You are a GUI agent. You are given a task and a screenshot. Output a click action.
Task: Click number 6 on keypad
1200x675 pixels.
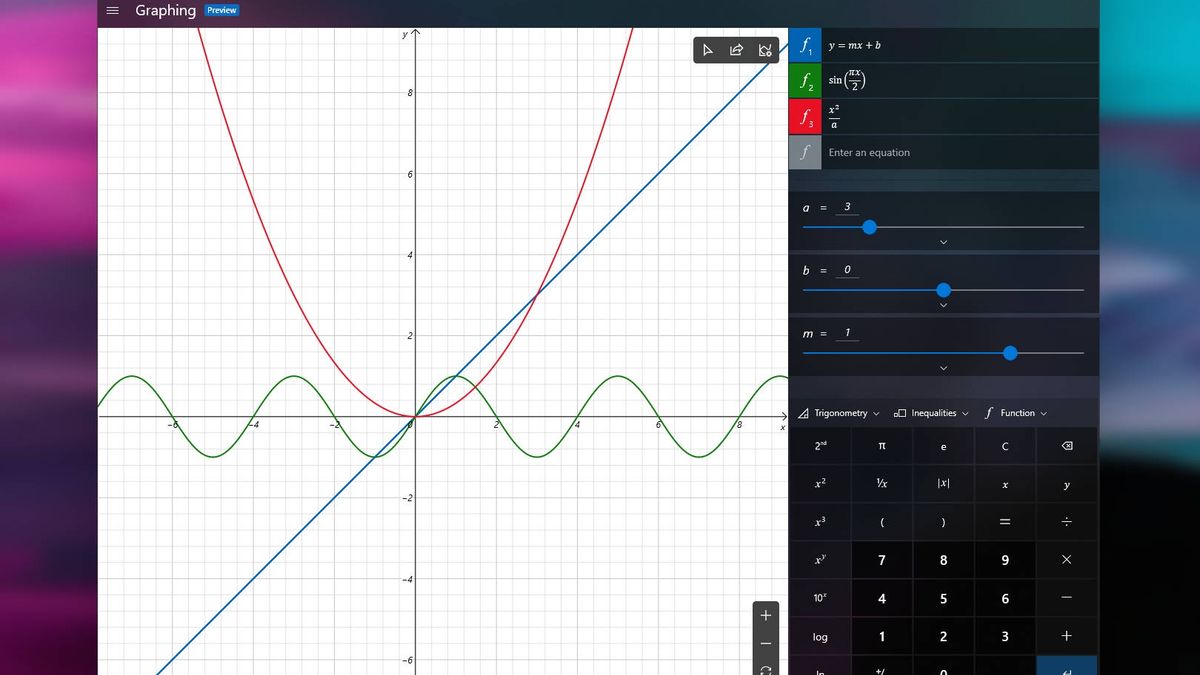tap(1005, 598)
